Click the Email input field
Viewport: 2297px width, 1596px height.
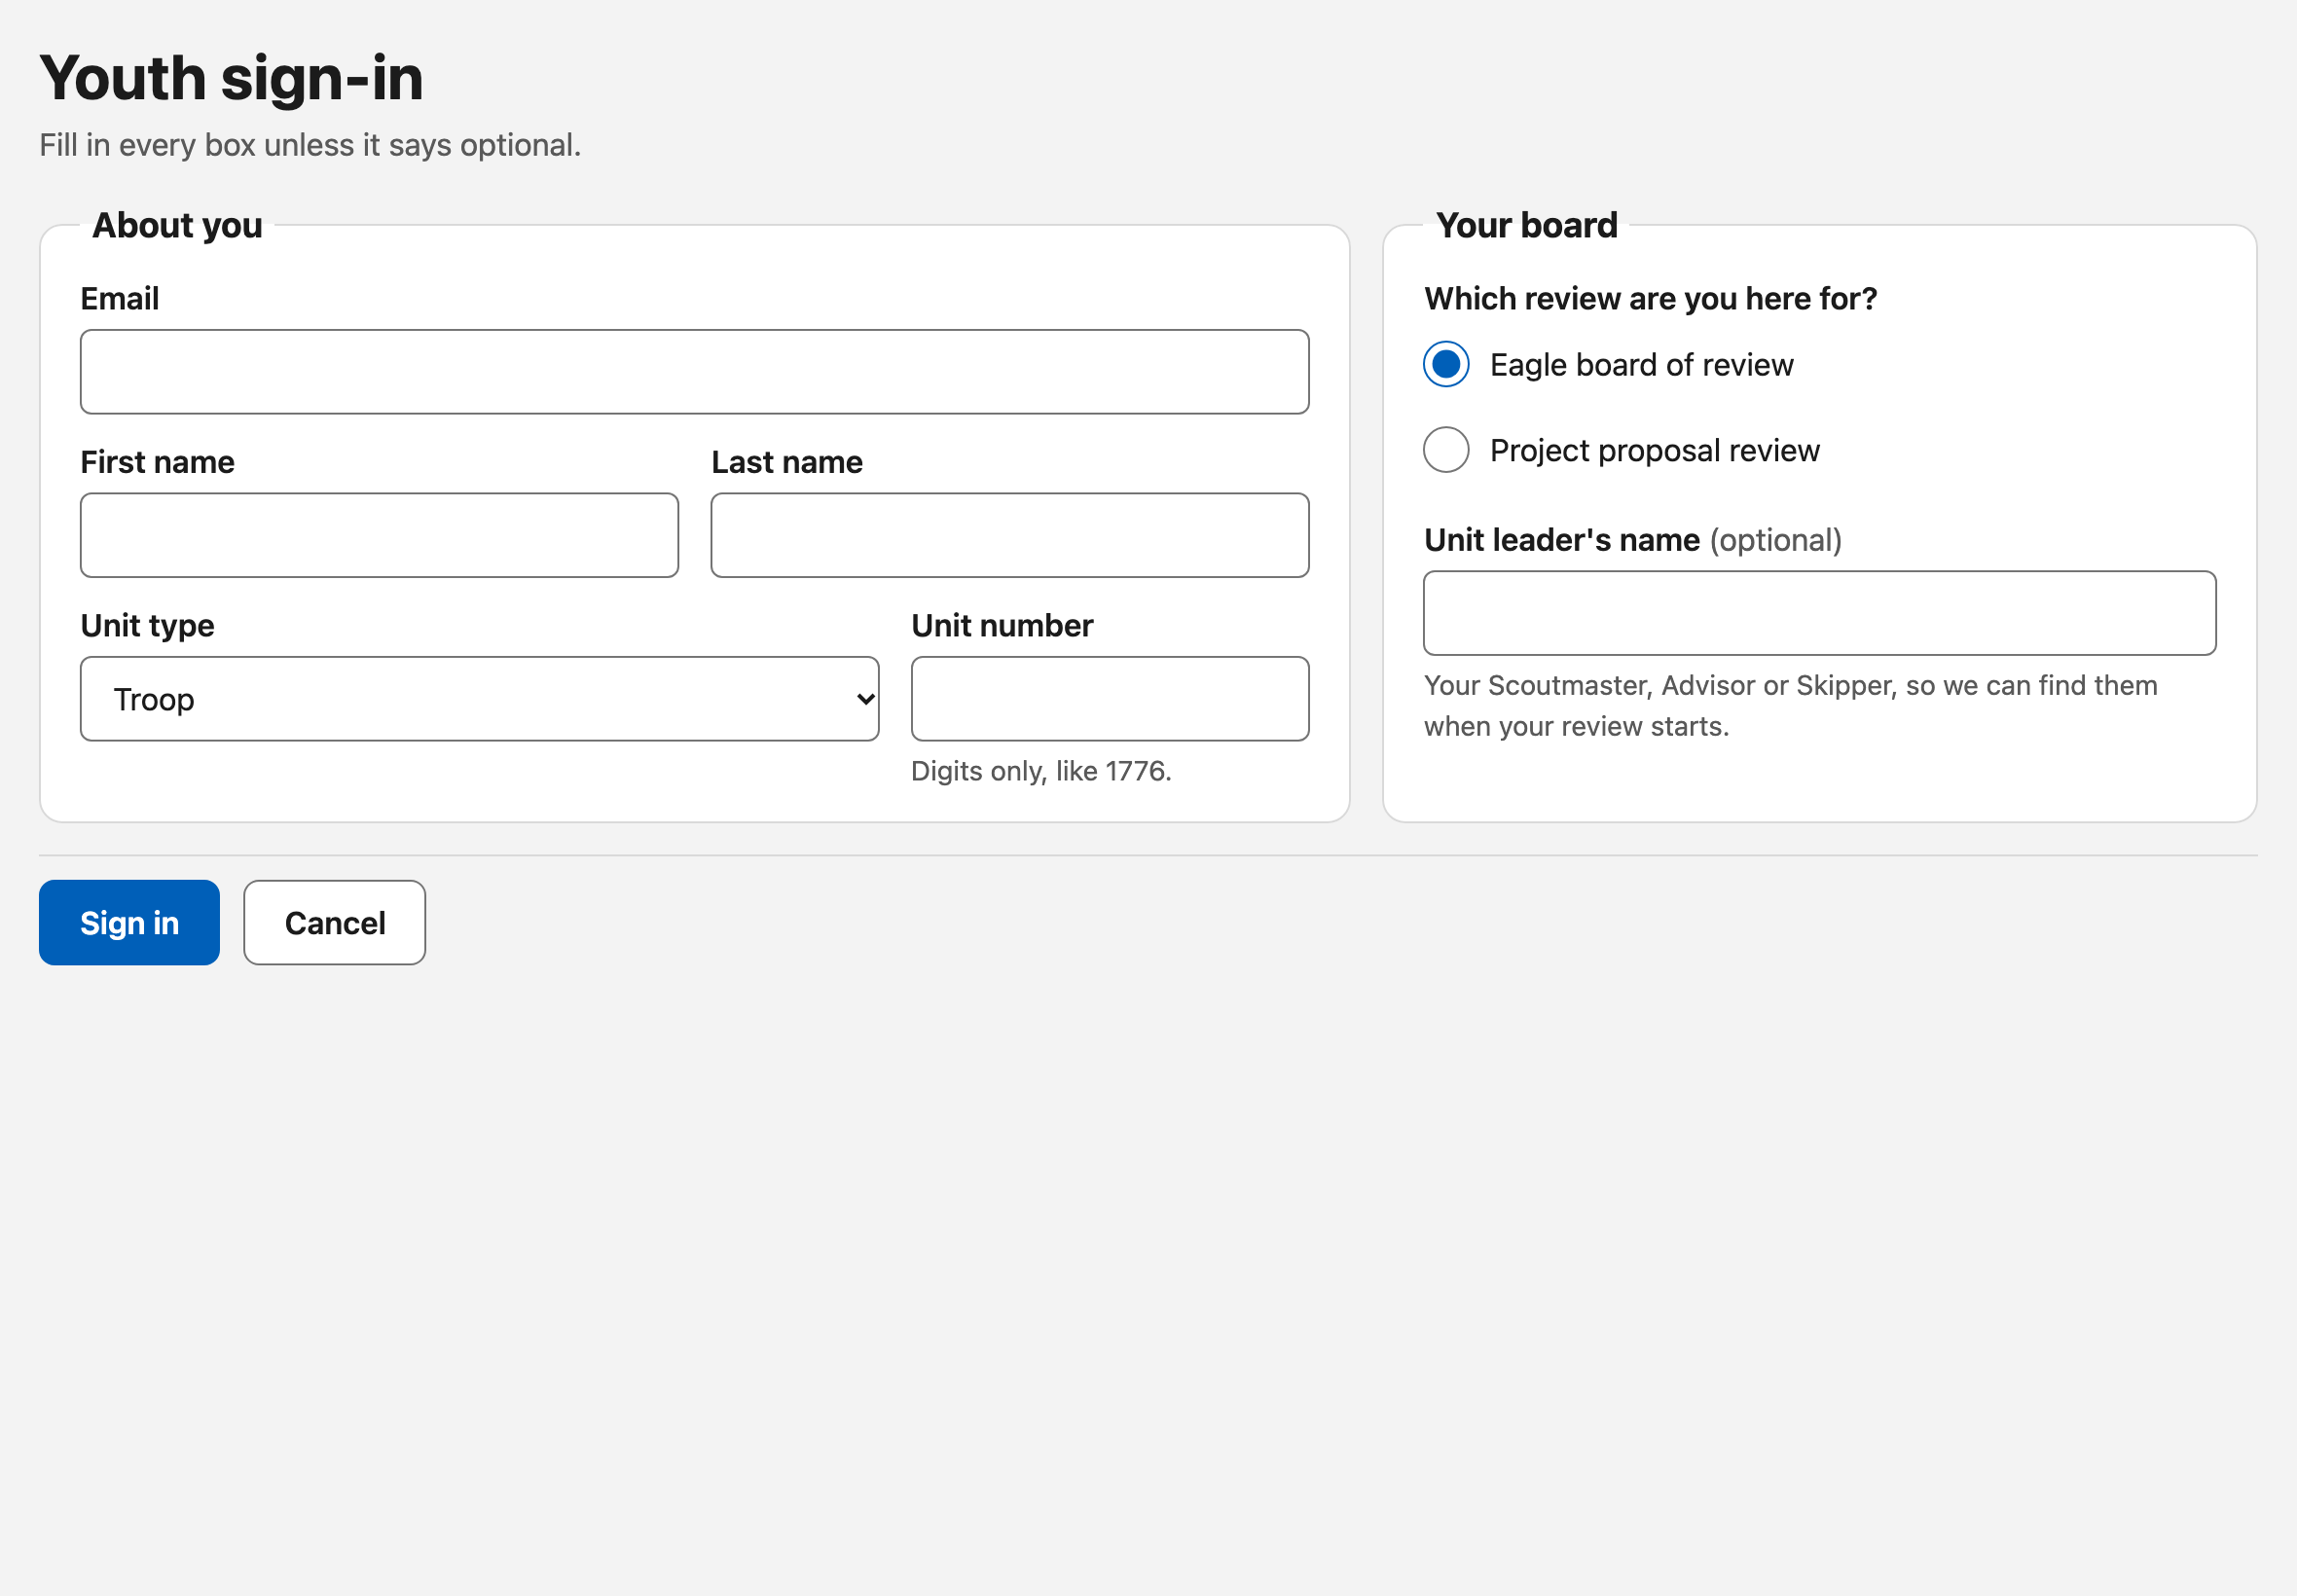(694, 372)
